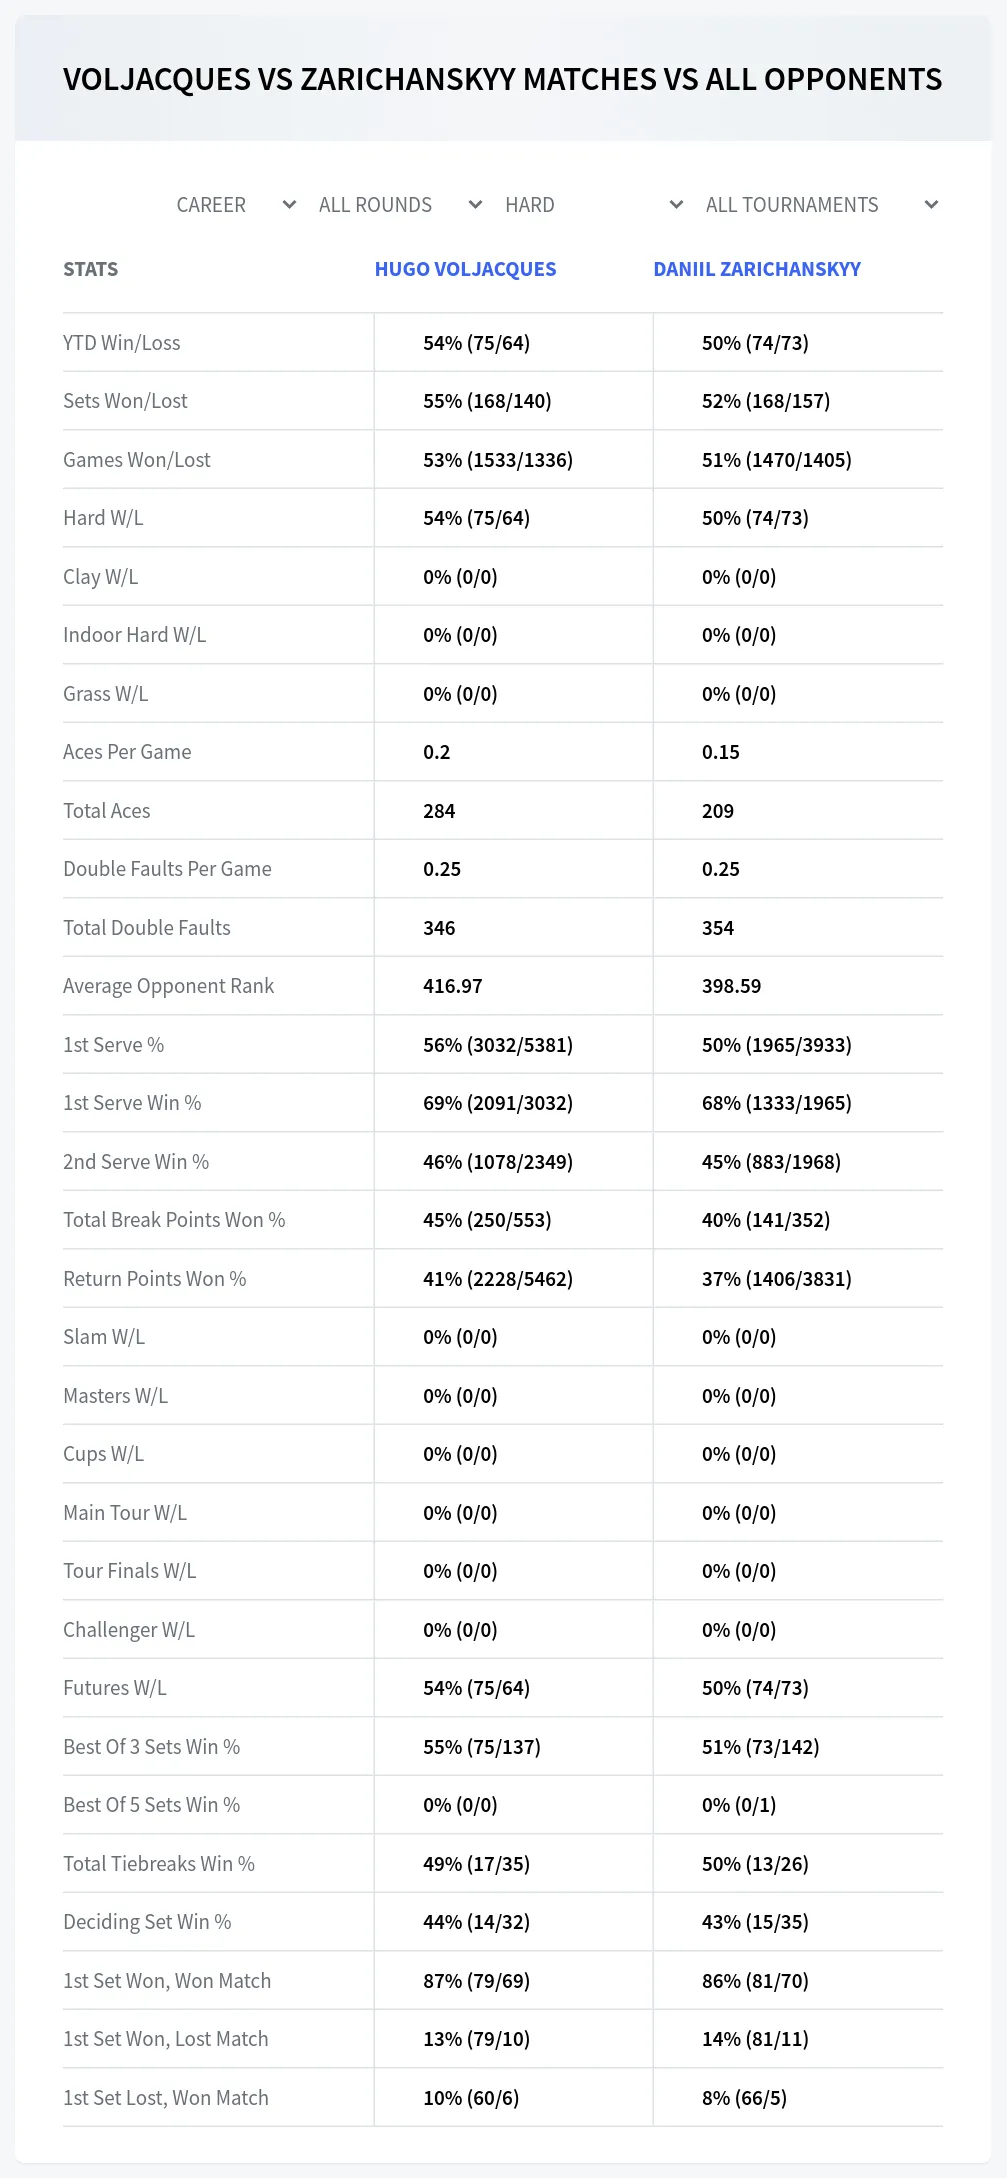
Task: Click the chevron beside ALL TOURNAMENTS
Action: 931,205
